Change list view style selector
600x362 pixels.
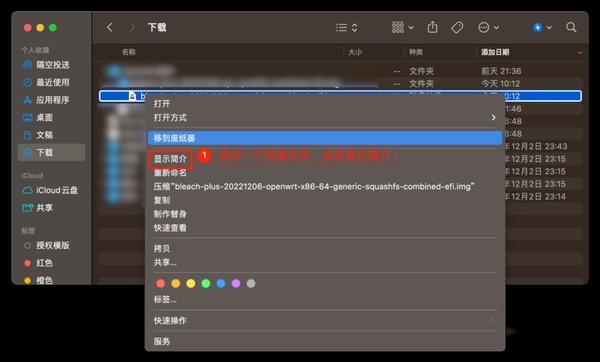coord(347,28)
